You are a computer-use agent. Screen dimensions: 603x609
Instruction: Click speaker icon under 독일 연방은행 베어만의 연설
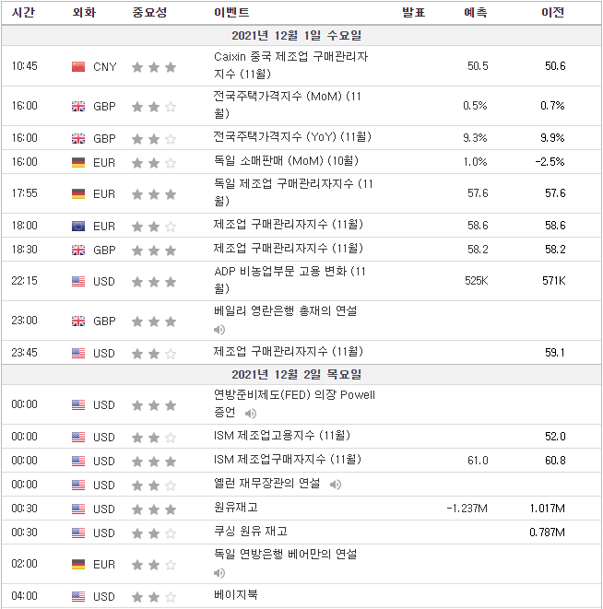[x=219, y=573]
